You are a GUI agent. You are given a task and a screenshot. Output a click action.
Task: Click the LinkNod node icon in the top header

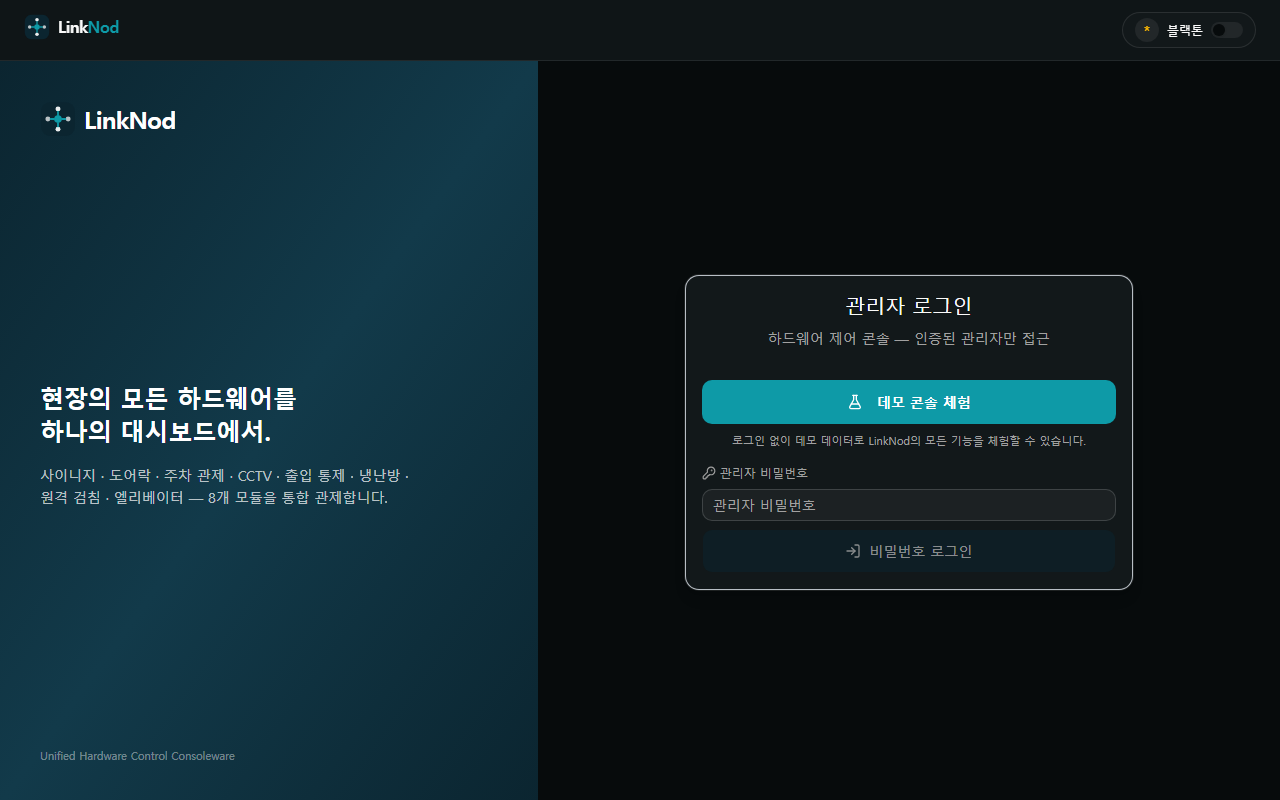(37, 28)
